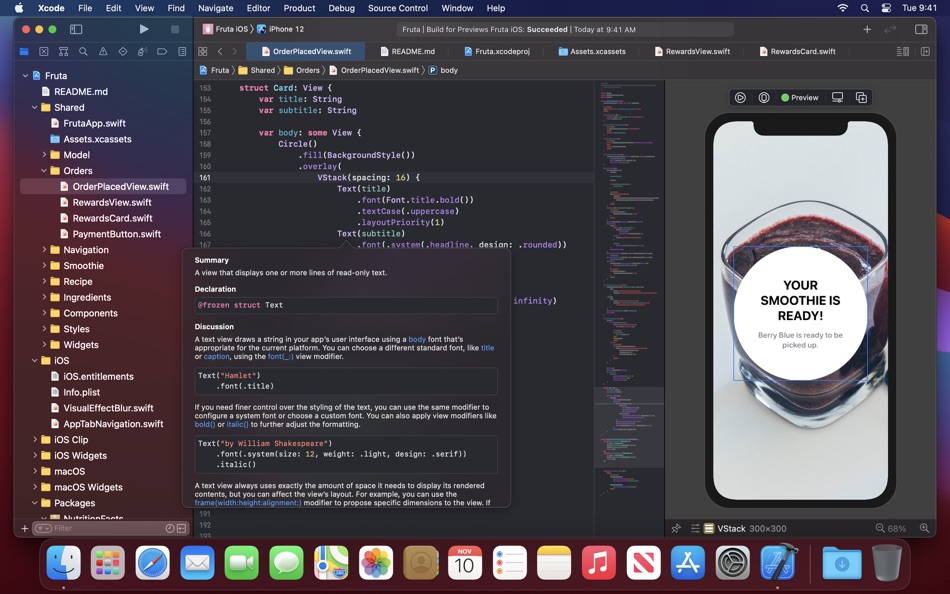The image size is (950, 594).
Task: Click the Live Preview play button
Action: pyautogui.click(x=740, y=96)
